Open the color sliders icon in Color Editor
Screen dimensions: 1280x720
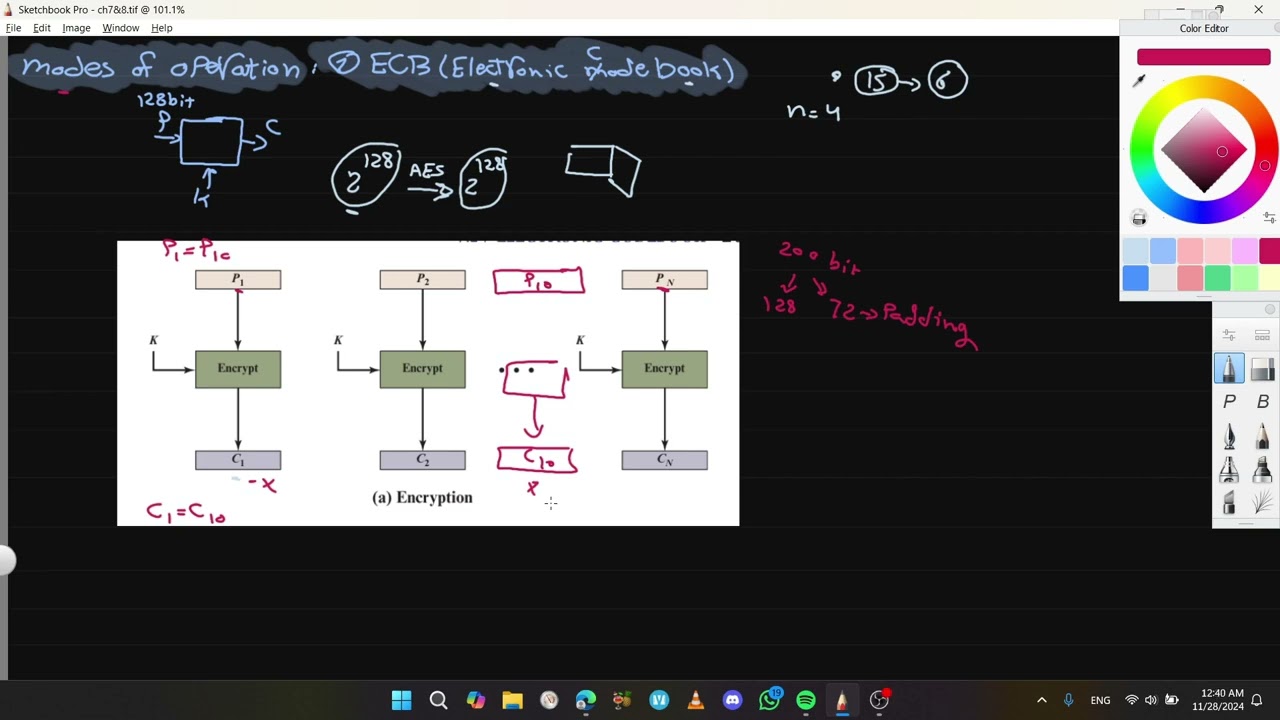tap(1269, 217)
